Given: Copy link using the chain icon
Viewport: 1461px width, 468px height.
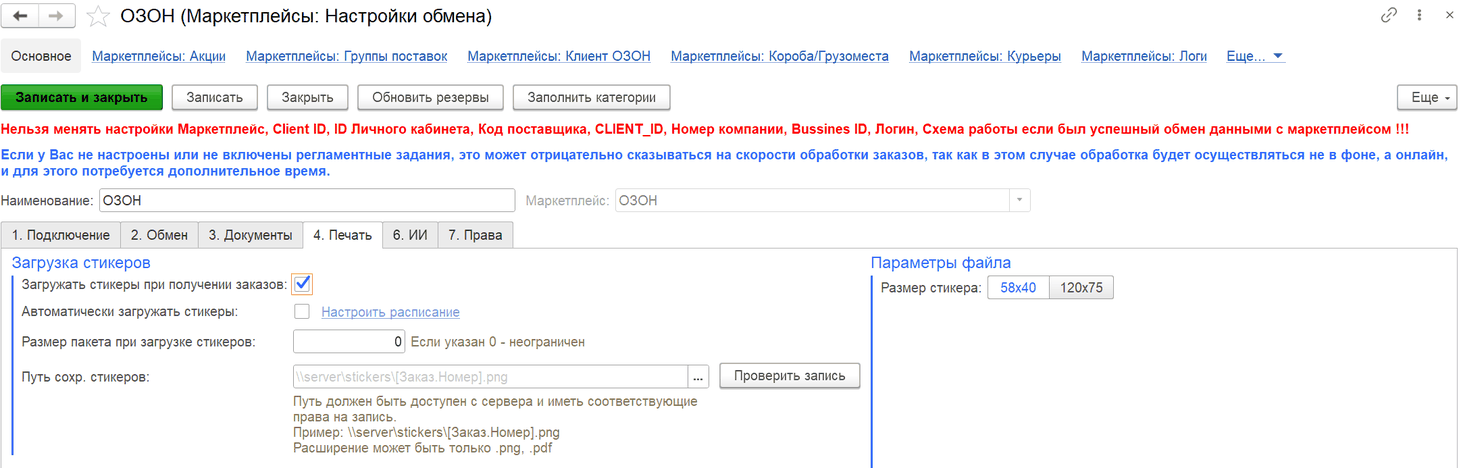Looking at the screenshot, I should point(1388,16).
